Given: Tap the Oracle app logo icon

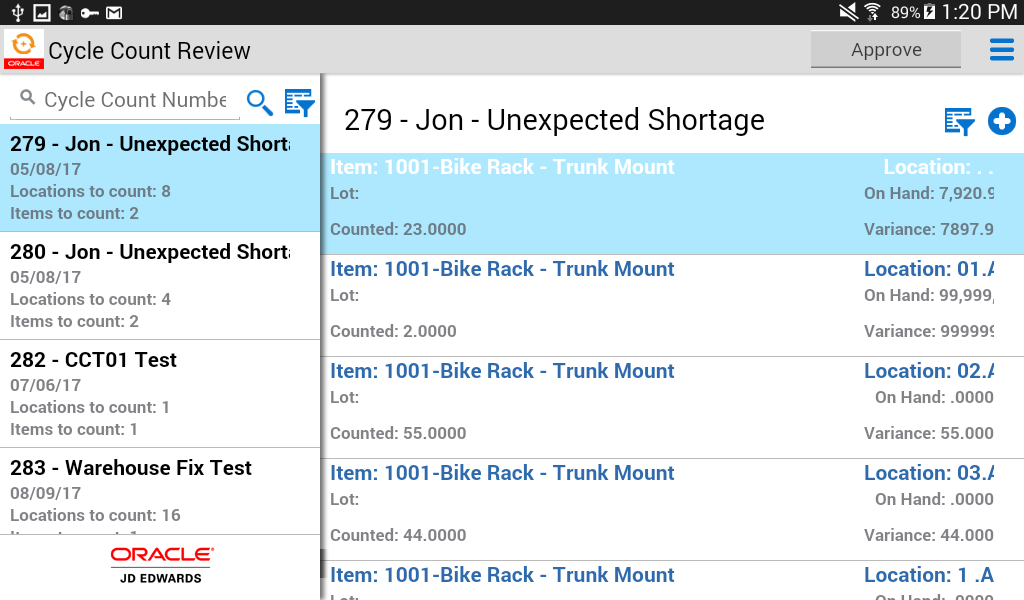Looking at the screenshot, I should pos(24,50).
